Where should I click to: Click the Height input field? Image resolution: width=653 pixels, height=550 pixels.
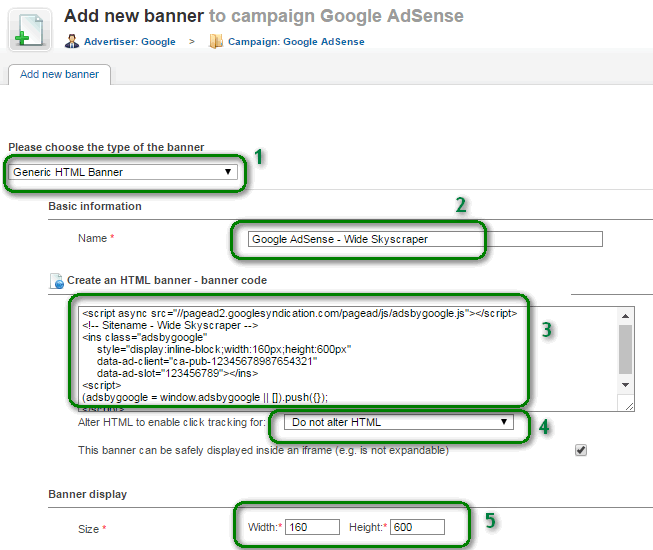click(x=417, y=527)
